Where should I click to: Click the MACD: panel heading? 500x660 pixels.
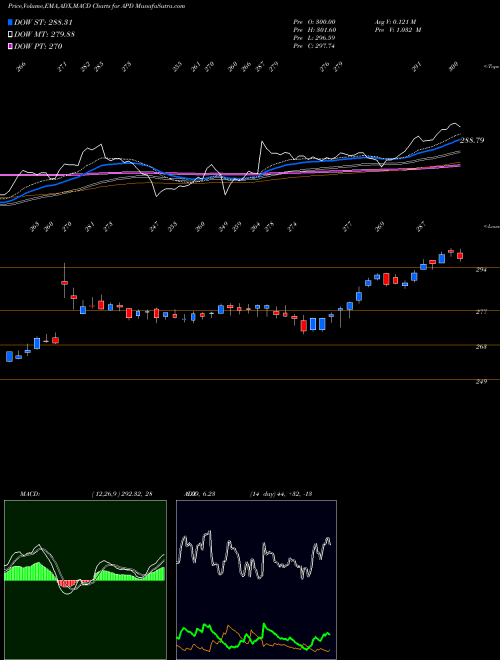(x=29, y=494)
